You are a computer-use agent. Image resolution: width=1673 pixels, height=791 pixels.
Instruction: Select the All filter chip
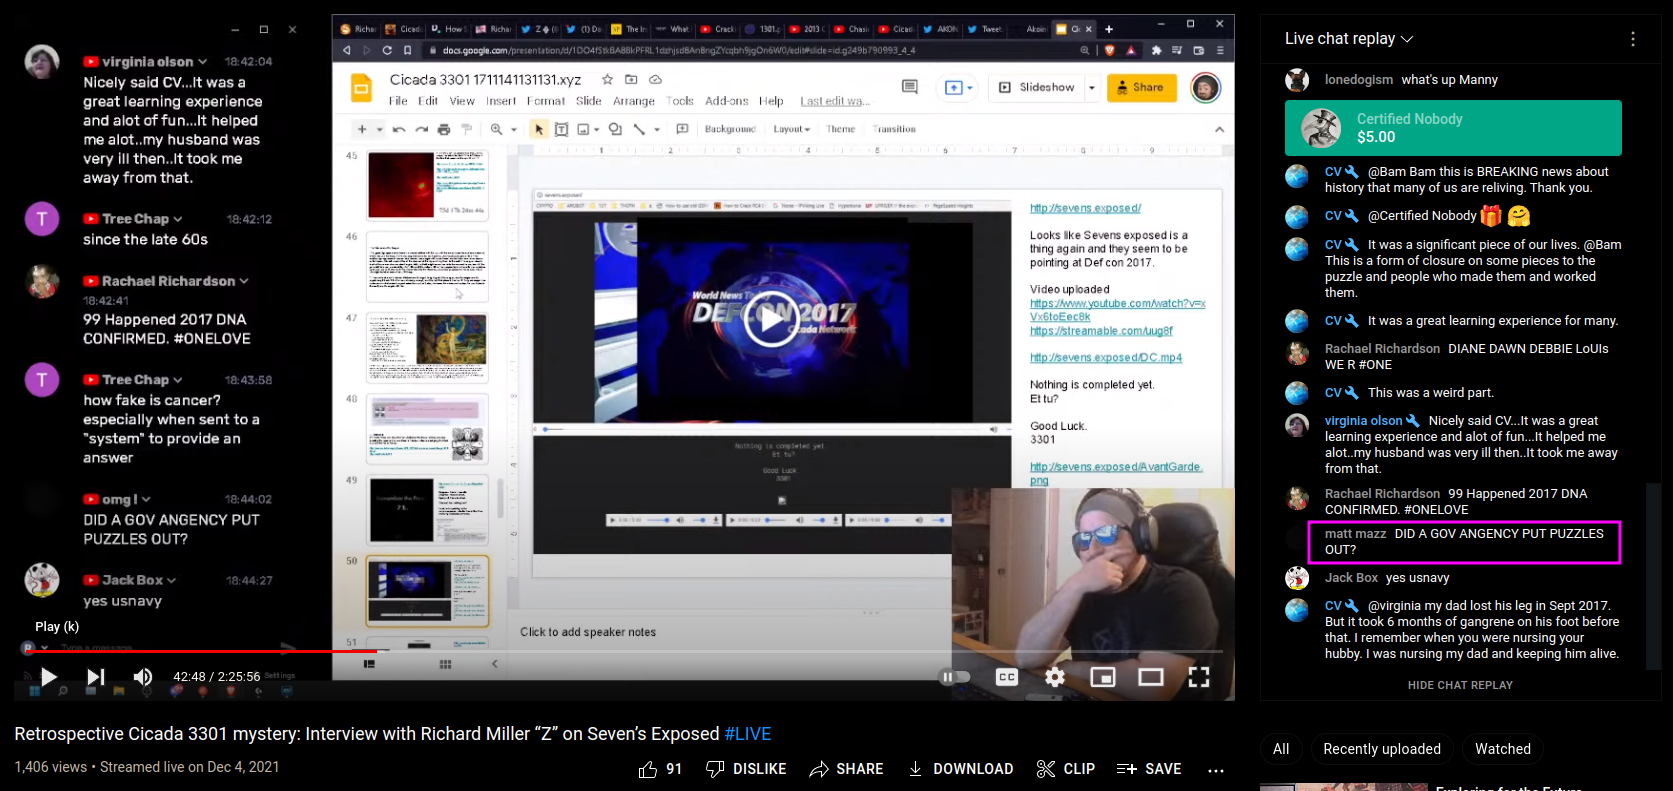[x=1281, y=749]
